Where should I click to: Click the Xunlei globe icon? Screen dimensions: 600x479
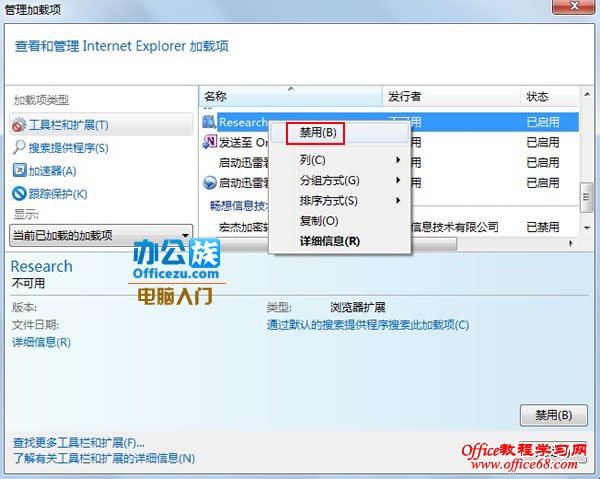click(x=210, y=183)
